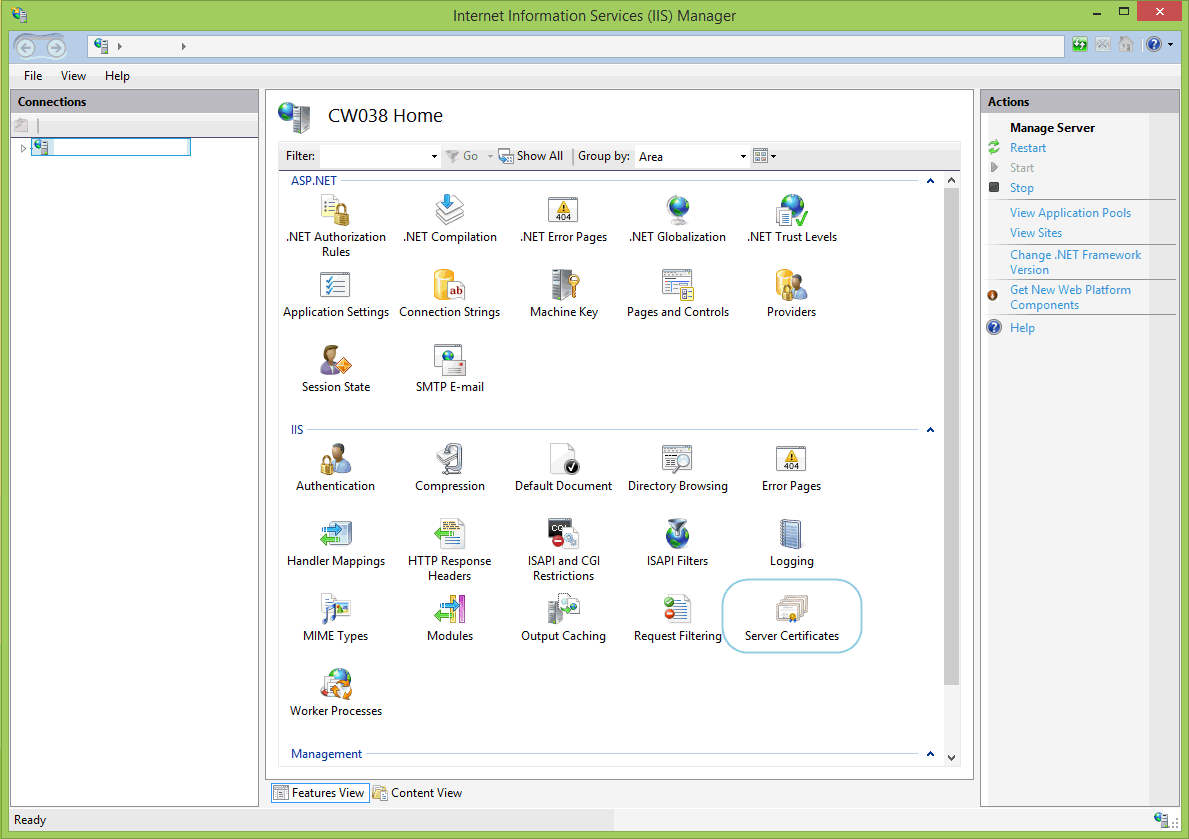Image resolution: width=1189 pixels, height=839 pixels.
Task: Select Server Certificates feature
Action: point(792,618)
